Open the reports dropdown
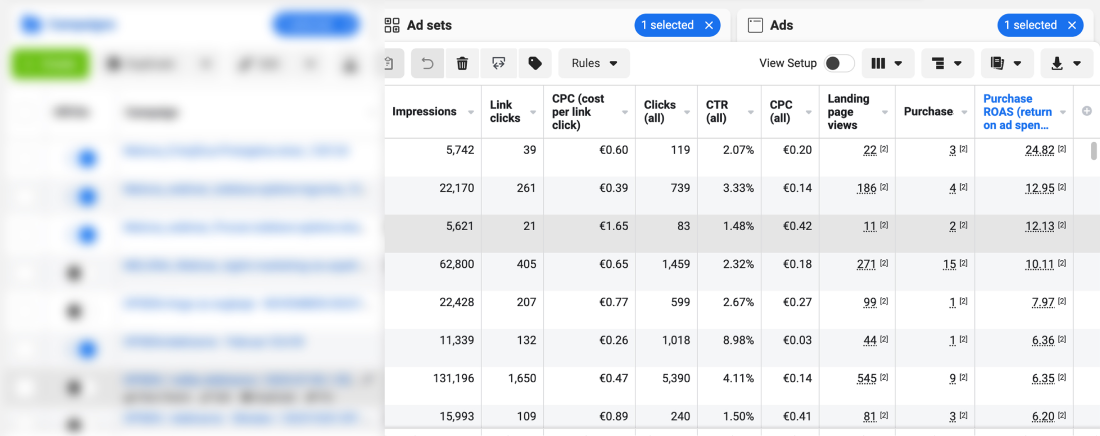The width and height of the screenshot is (1100, 436). tap(1005, 63)
